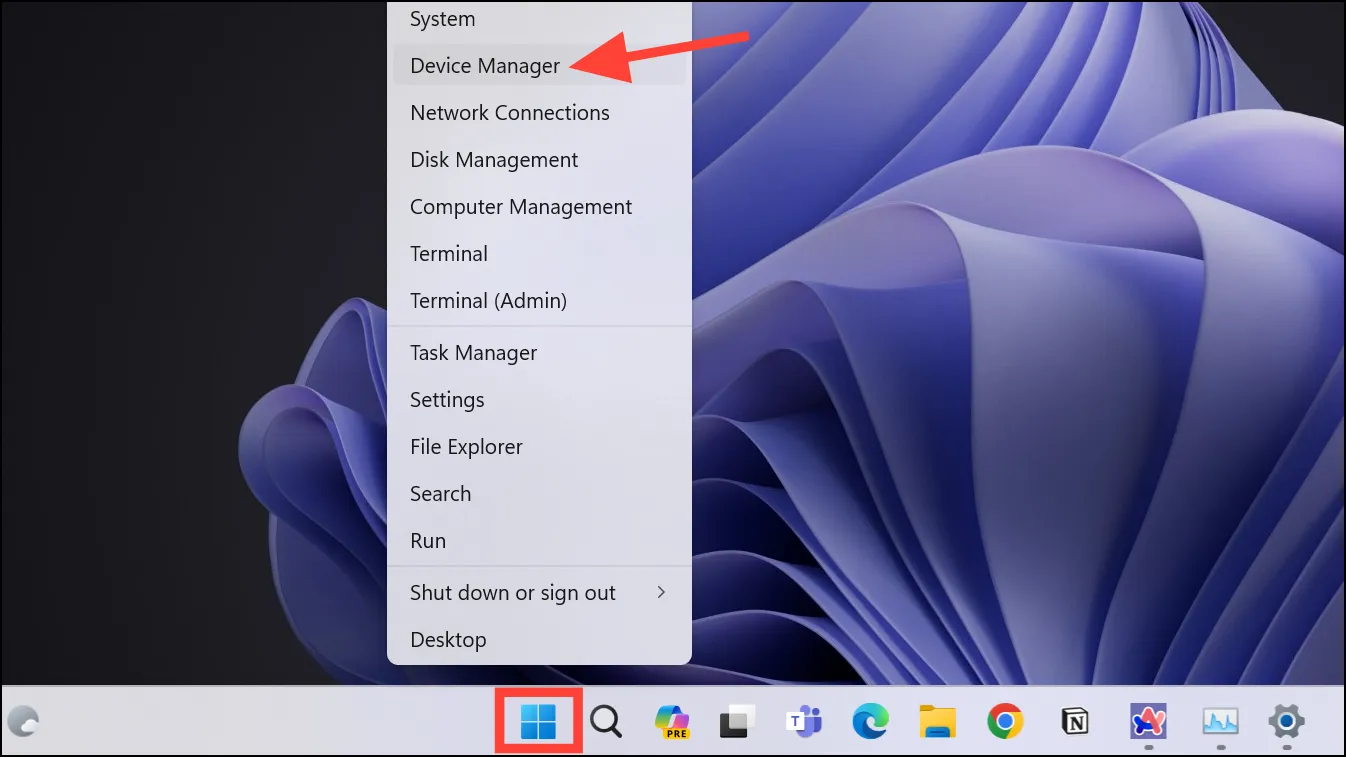Open the performance monitor graph taskbar icon

(x=1220, y=721)
